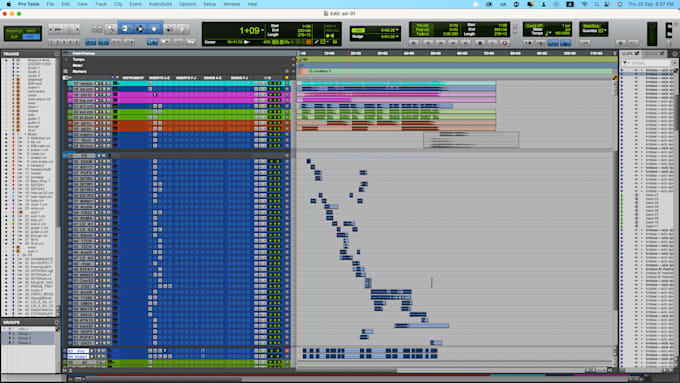Open the AudioSuite menu
Viewport: 680px width, 383px height.
click(160, 4)
